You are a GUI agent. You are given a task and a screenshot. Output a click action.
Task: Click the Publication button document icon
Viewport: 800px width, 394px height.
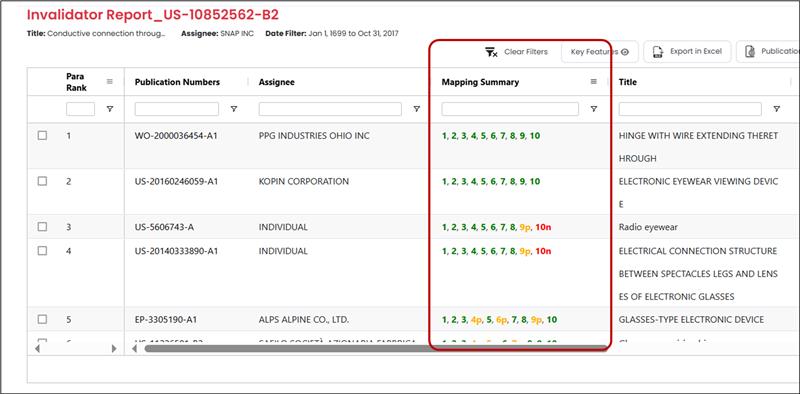[749, 52]
